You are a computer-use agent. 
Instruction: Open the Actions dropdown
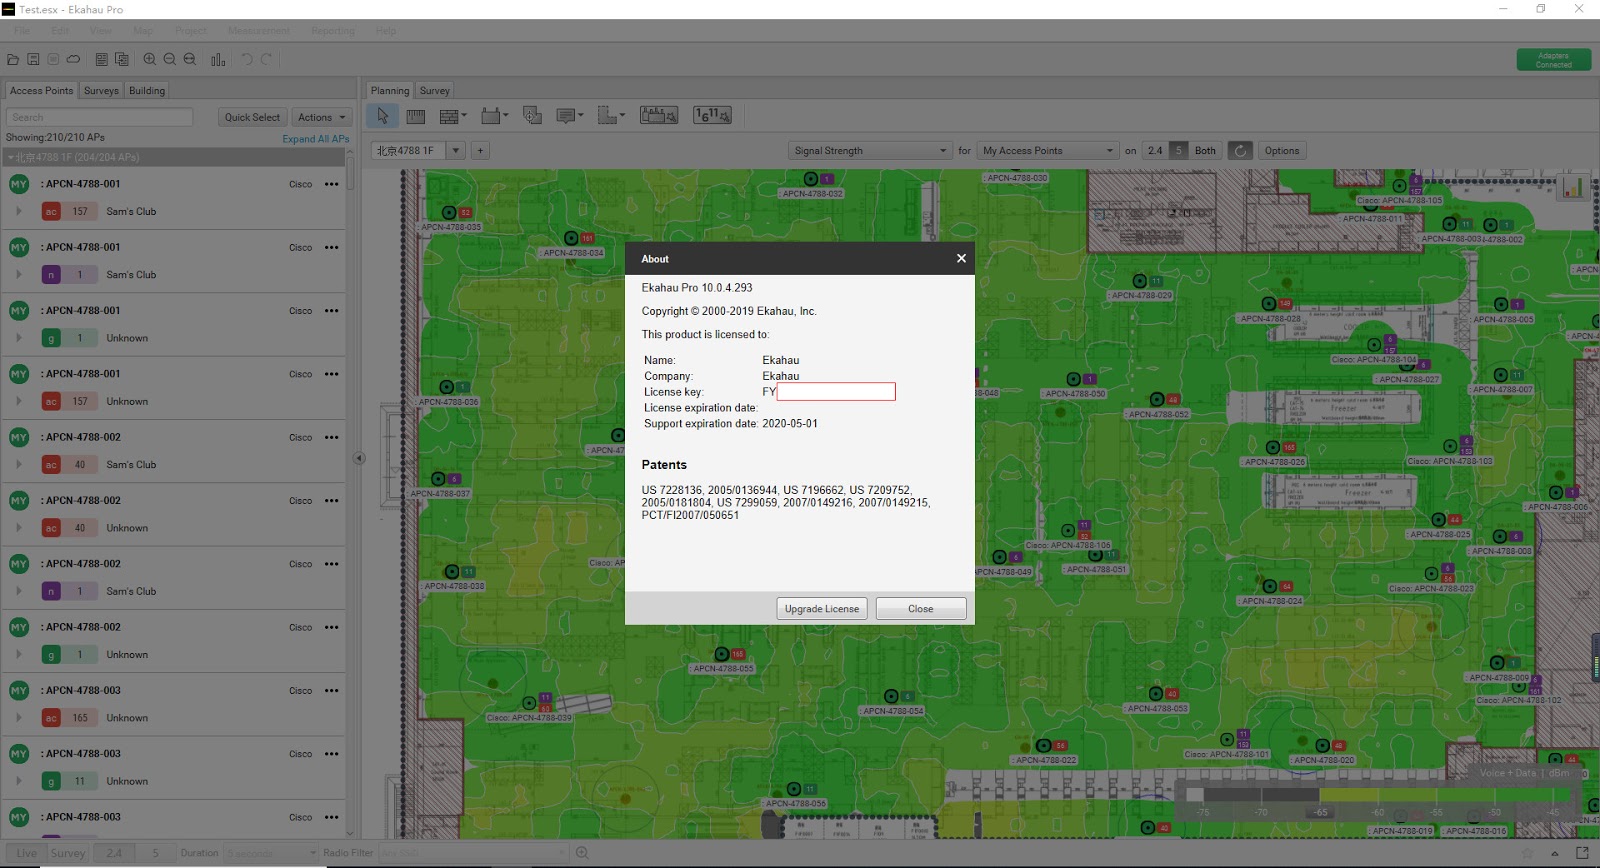(322, 117)
